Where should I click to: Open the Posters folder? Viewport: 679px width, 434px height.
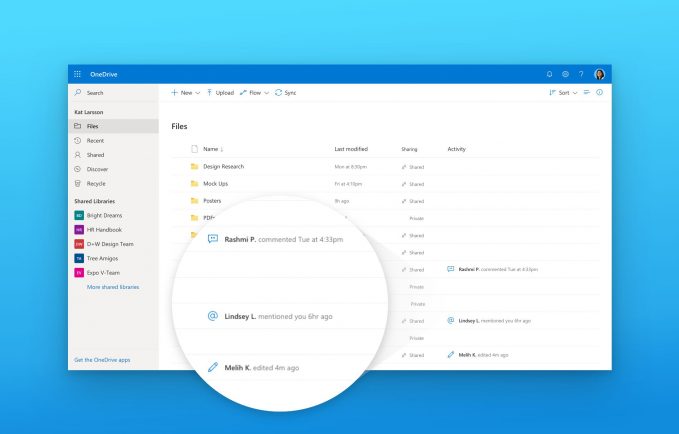(212, 201)
